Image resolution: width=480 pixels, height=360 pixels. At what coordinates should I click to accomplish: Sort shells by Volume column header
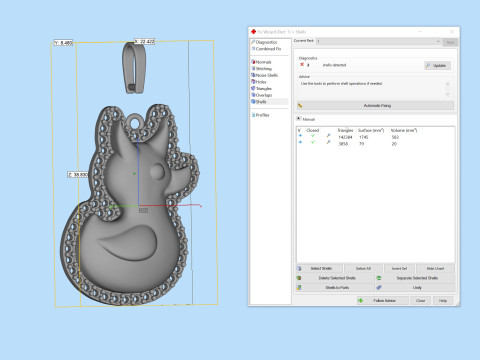click(404, 130)
